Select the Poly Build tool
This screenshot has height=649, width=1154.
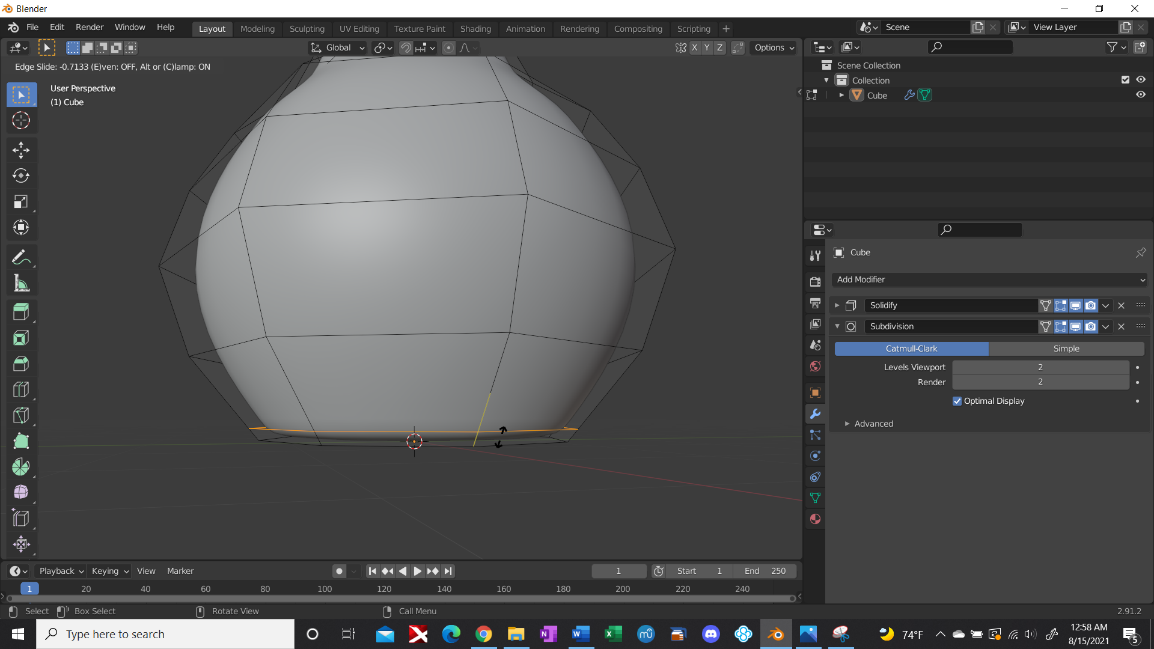click(21, 441)
